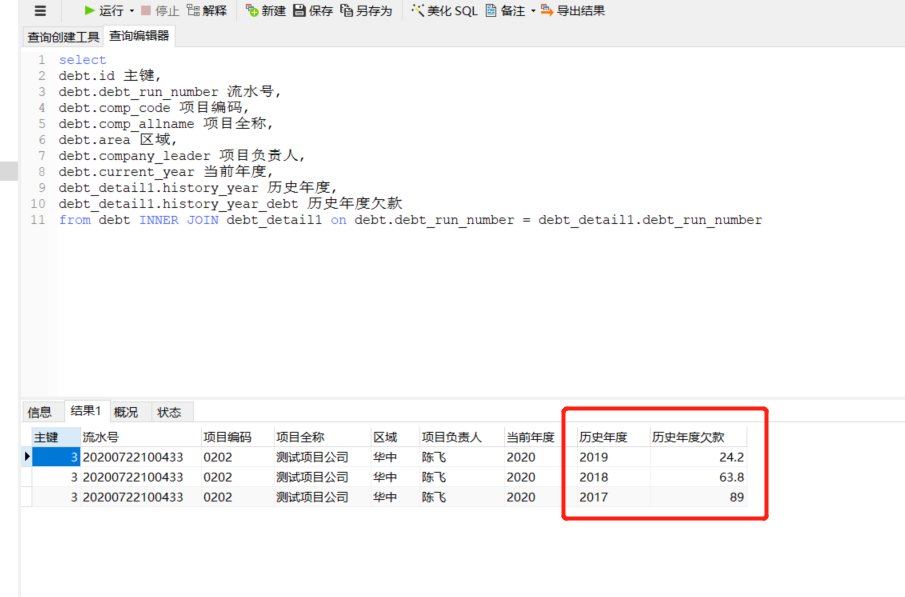Viewport: 905px width, 597px height.
Task: Export results with 导出结果
Action: [x=573, y=10]
